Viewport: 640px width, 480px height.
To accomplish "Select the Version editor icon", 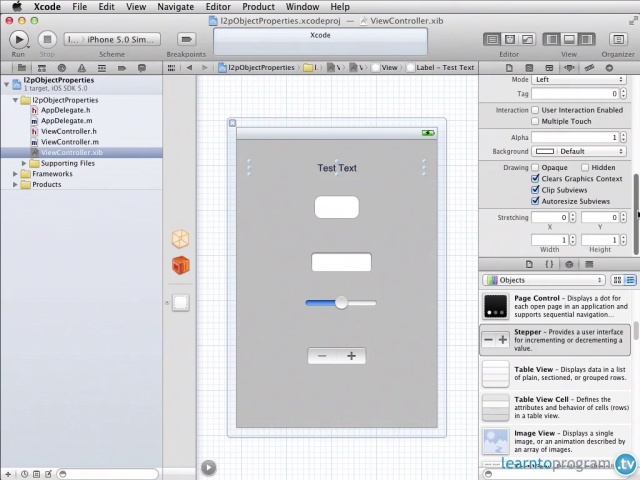I will coord(527,40).
